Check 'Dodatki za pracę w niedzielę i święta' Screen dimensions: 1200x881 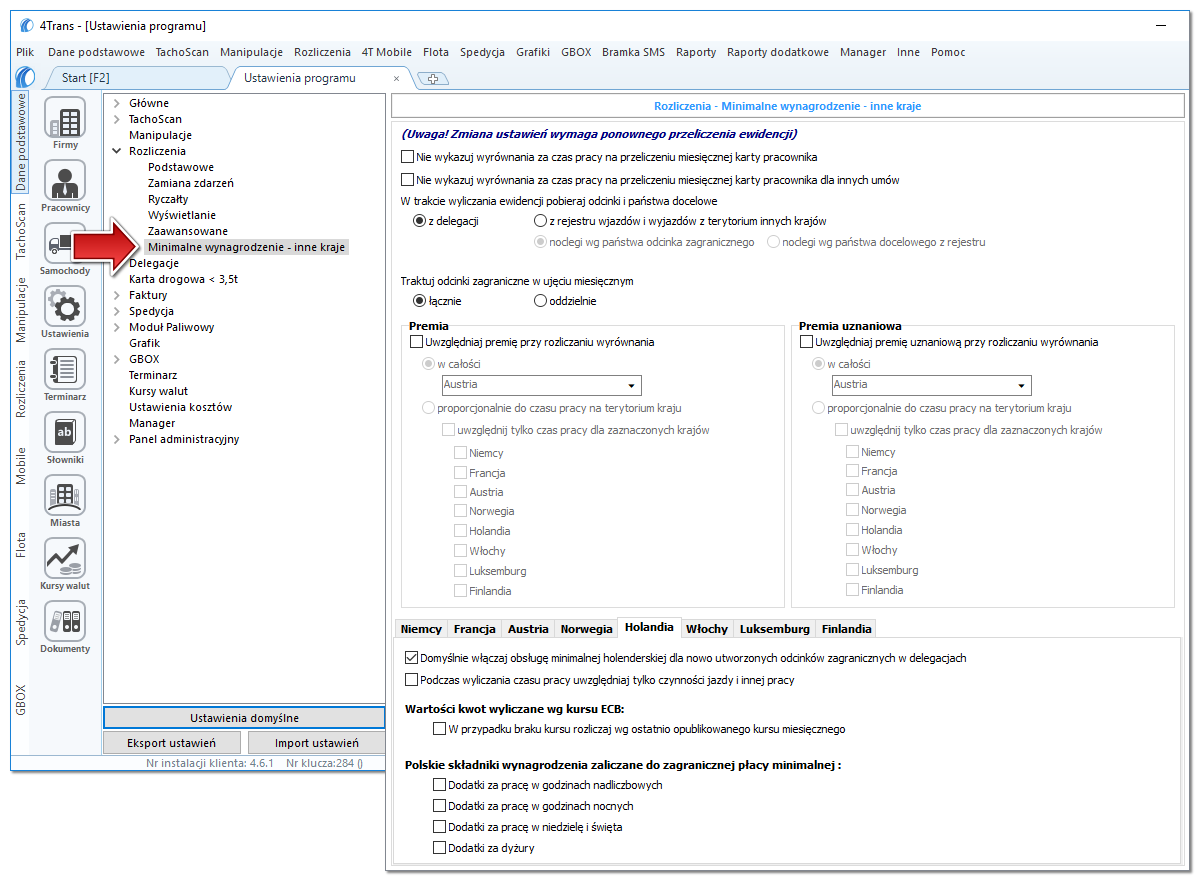point(439,827)
